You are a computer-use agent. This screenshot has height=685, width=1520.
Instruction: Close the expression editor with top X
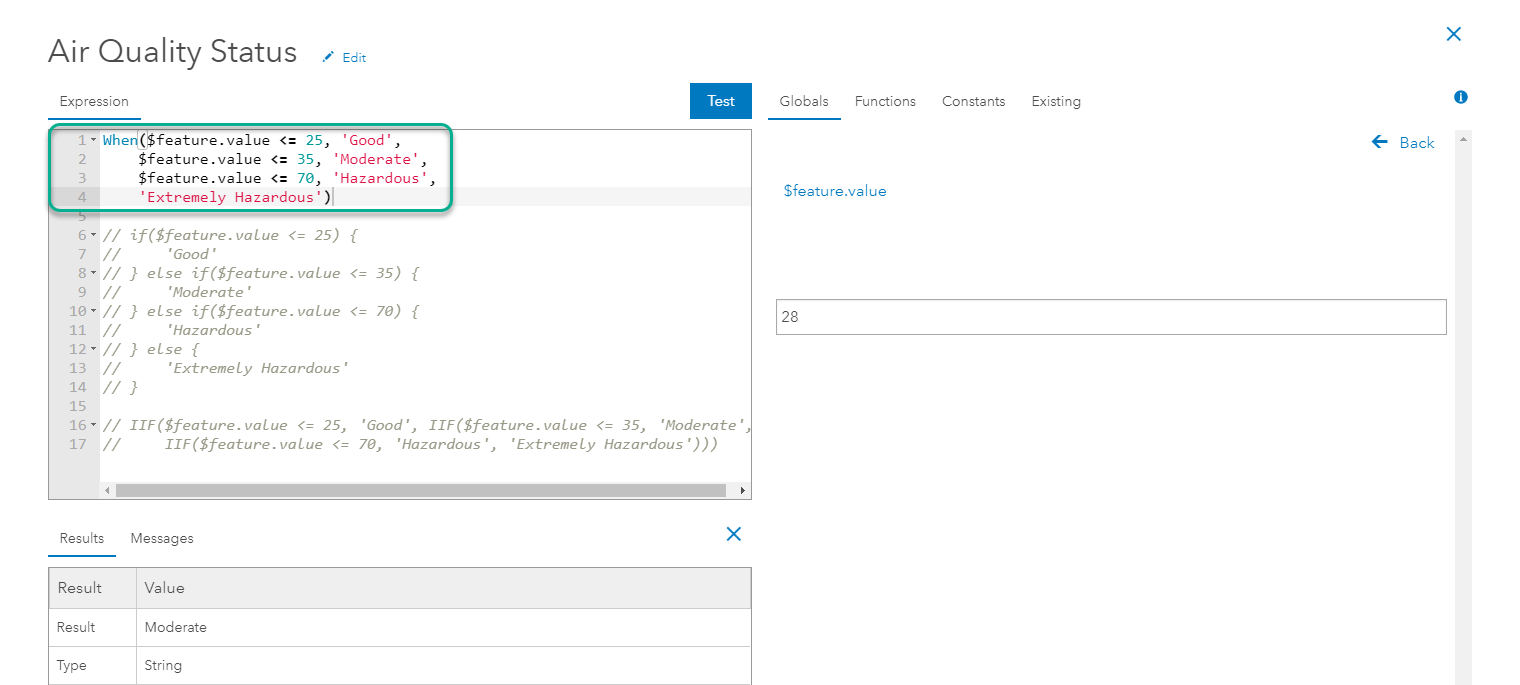tap(1454, 34)
